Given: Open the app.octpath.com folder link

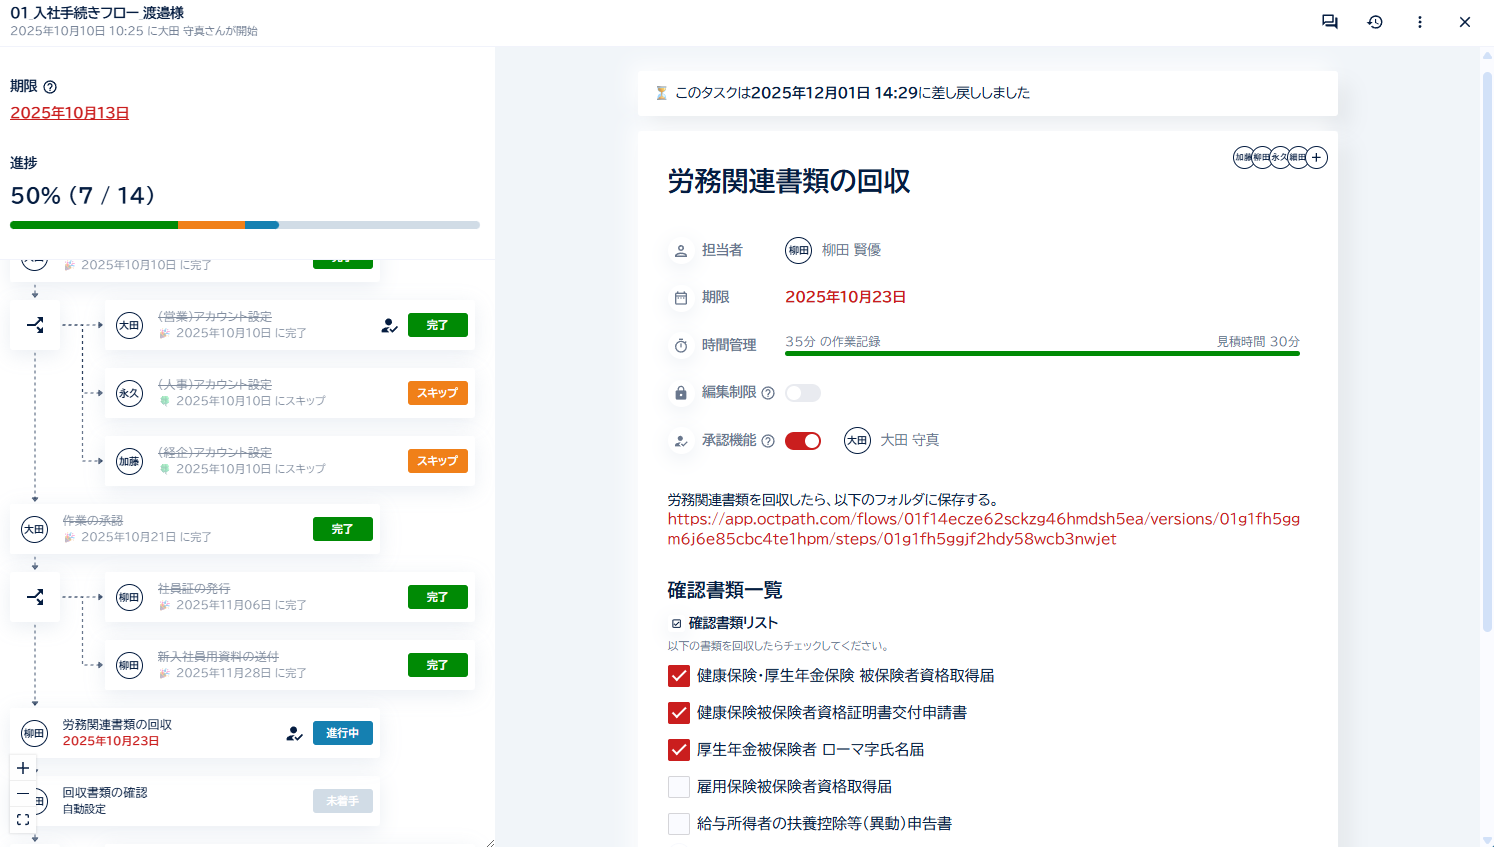Looking at the screenshot, I should [x=984, y=529].
